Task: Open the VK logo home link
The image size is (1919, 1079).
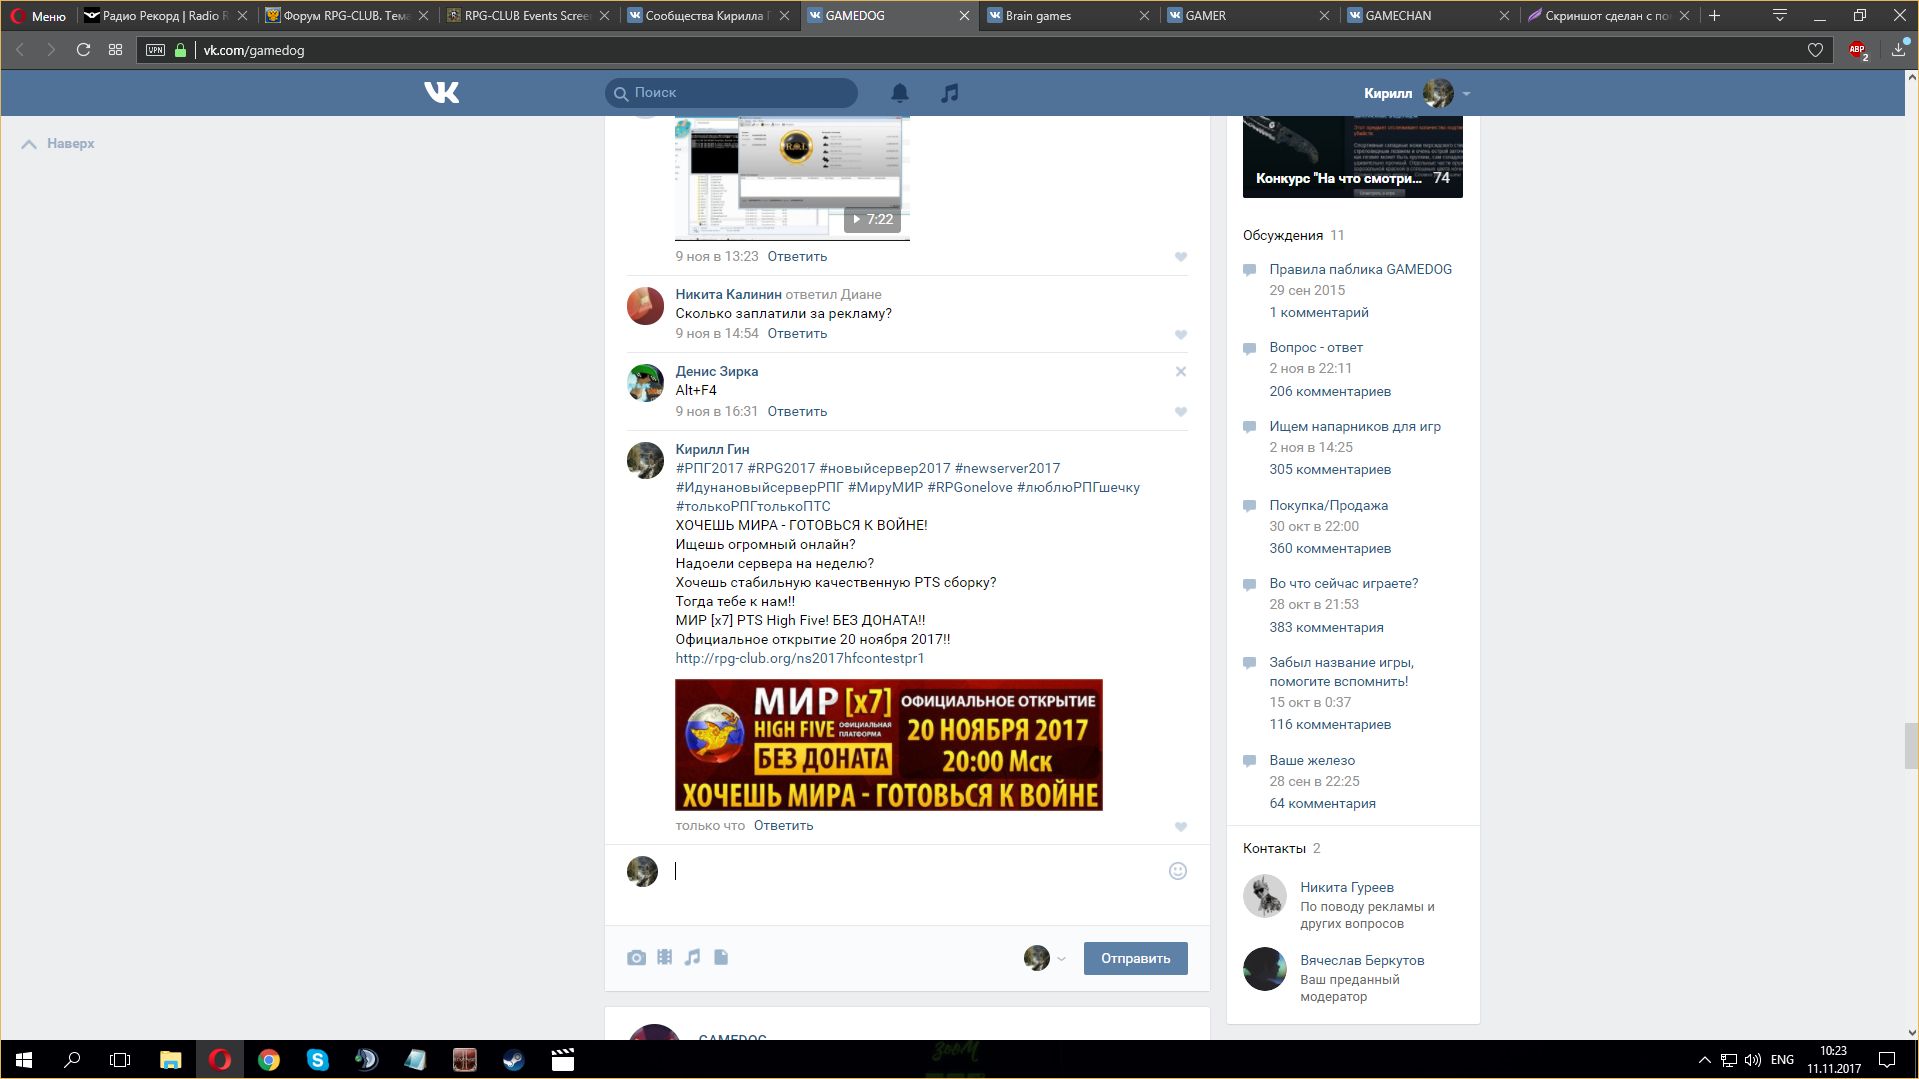Action: (x=441, y=93)
